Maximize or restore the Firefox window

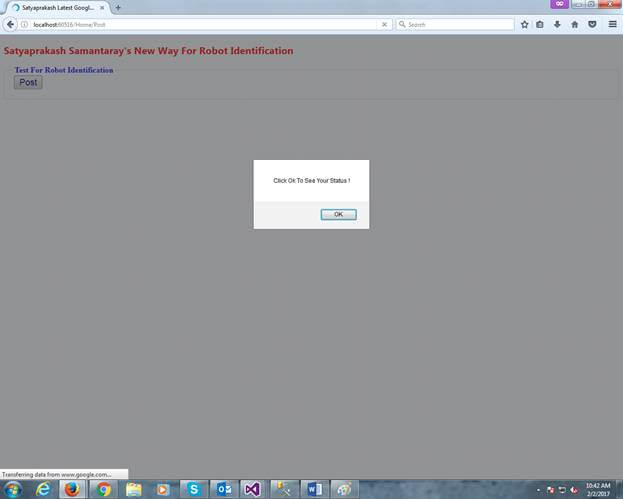[591, 4]
